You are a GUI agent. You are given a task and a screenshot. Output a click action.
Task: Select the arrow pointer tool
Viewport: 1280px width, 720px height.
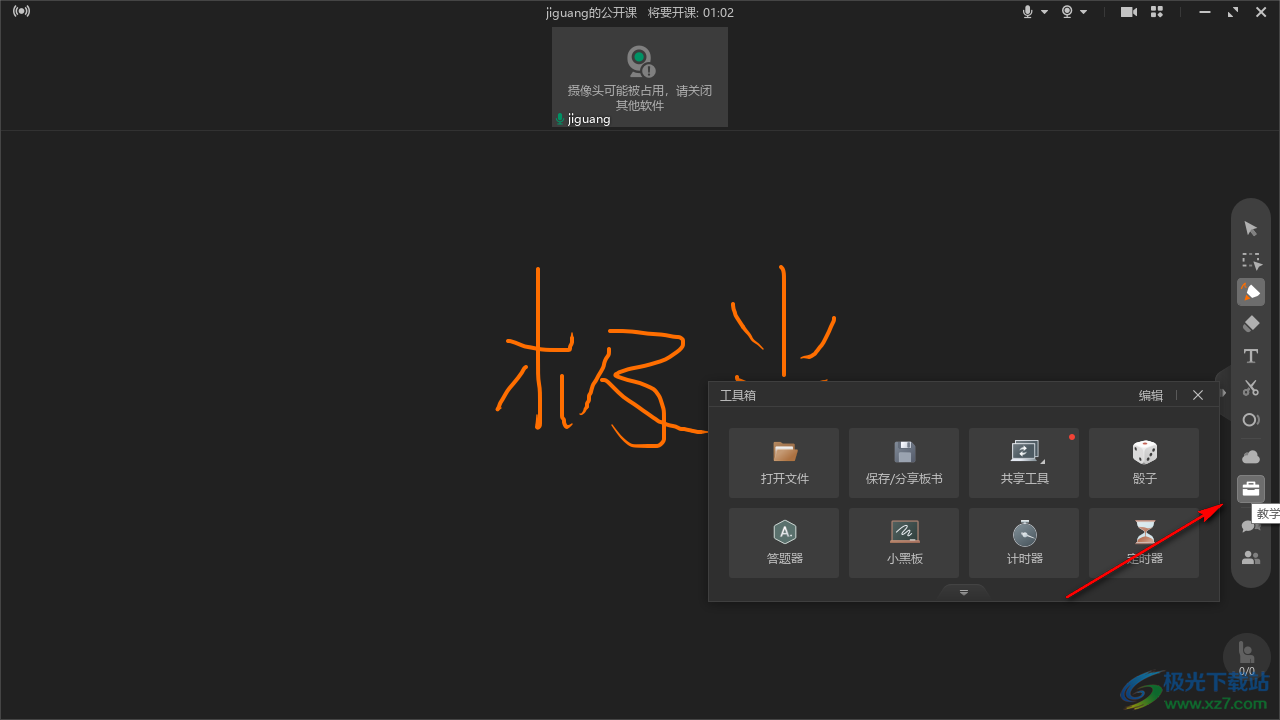coord(1251,229)
